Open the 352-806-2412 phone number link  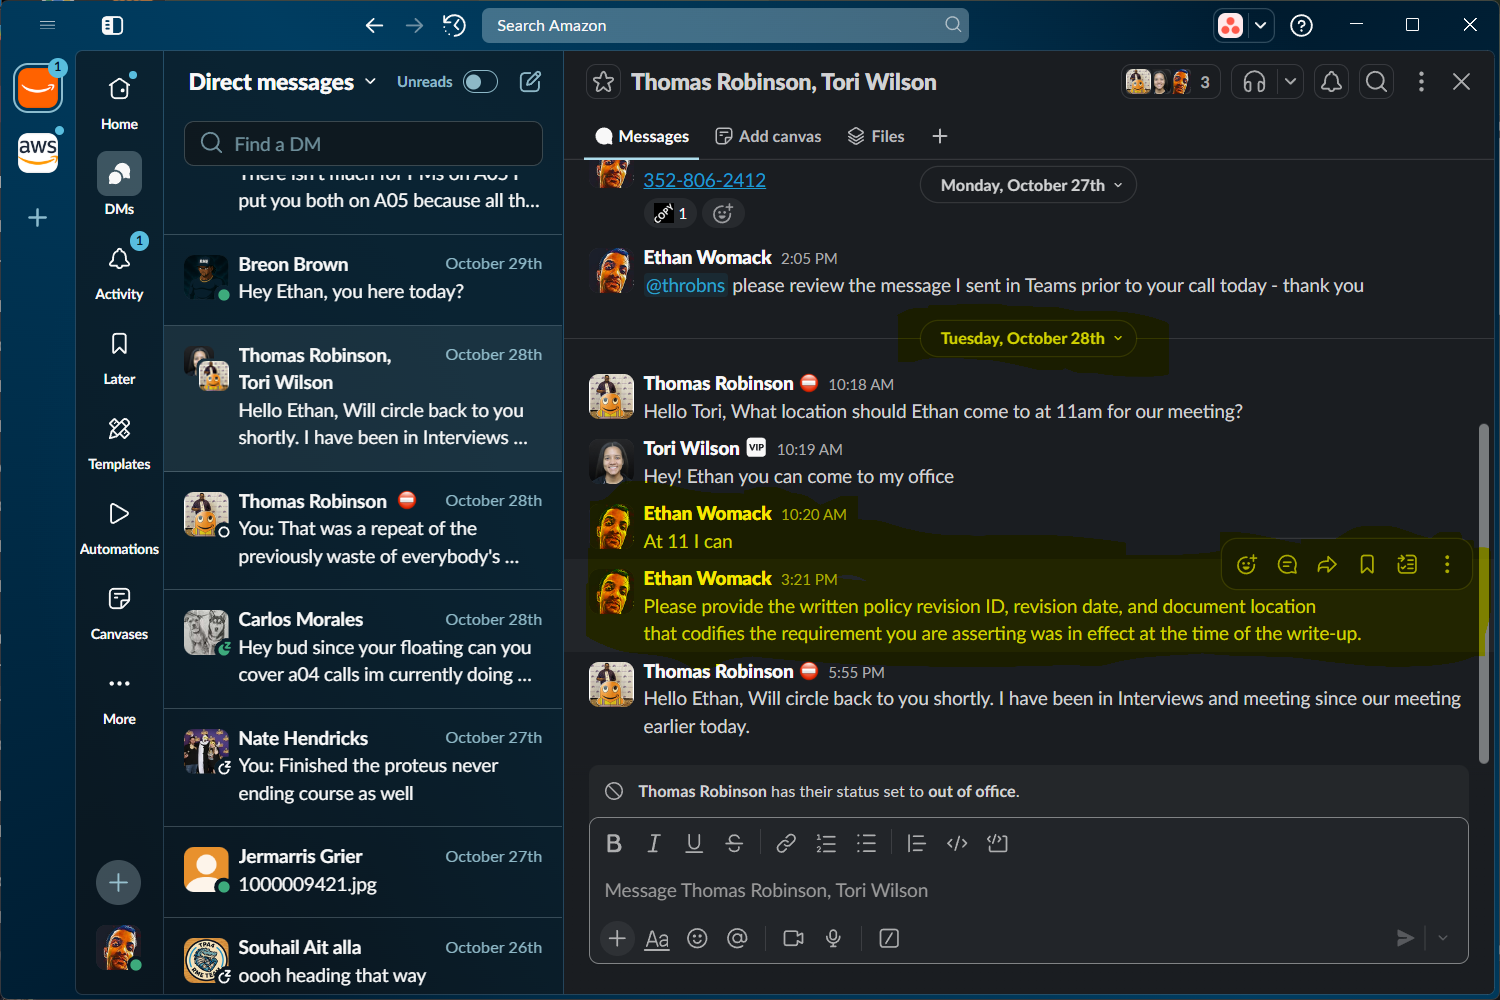tap(704, 180)
